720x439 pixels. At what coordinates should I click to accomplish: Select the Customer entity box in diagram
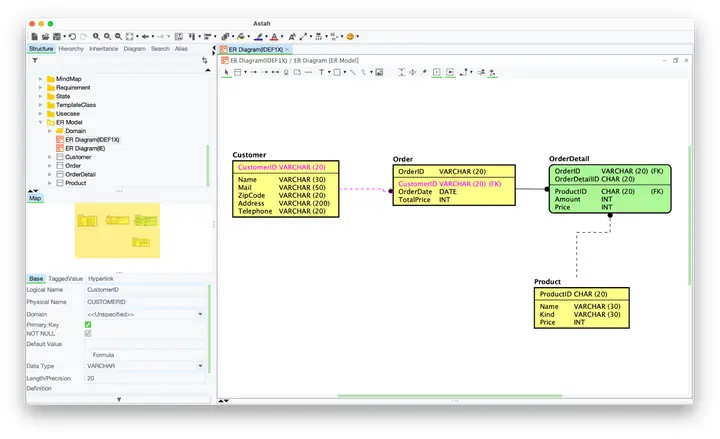tap(286, 189)
